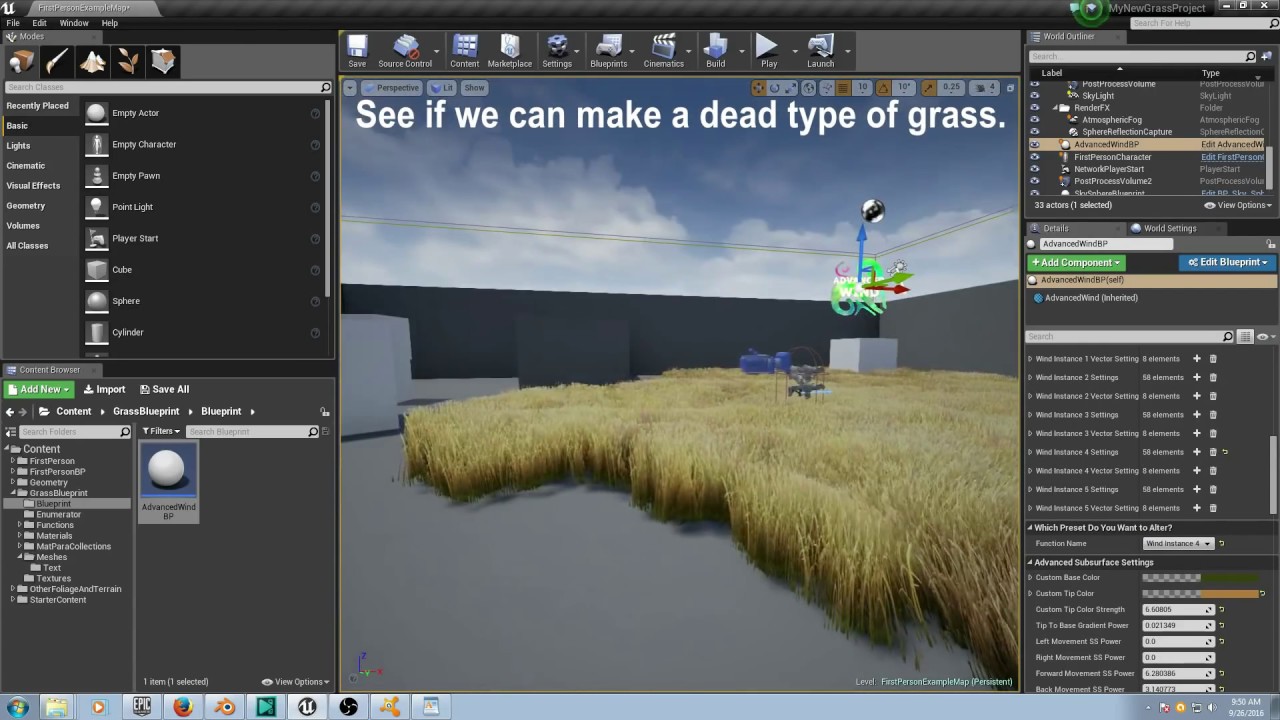Viewport: 1280px width, 720px height.
Task: Reset Wind Instance 4 Settings to default
Action: (1225, 452)
